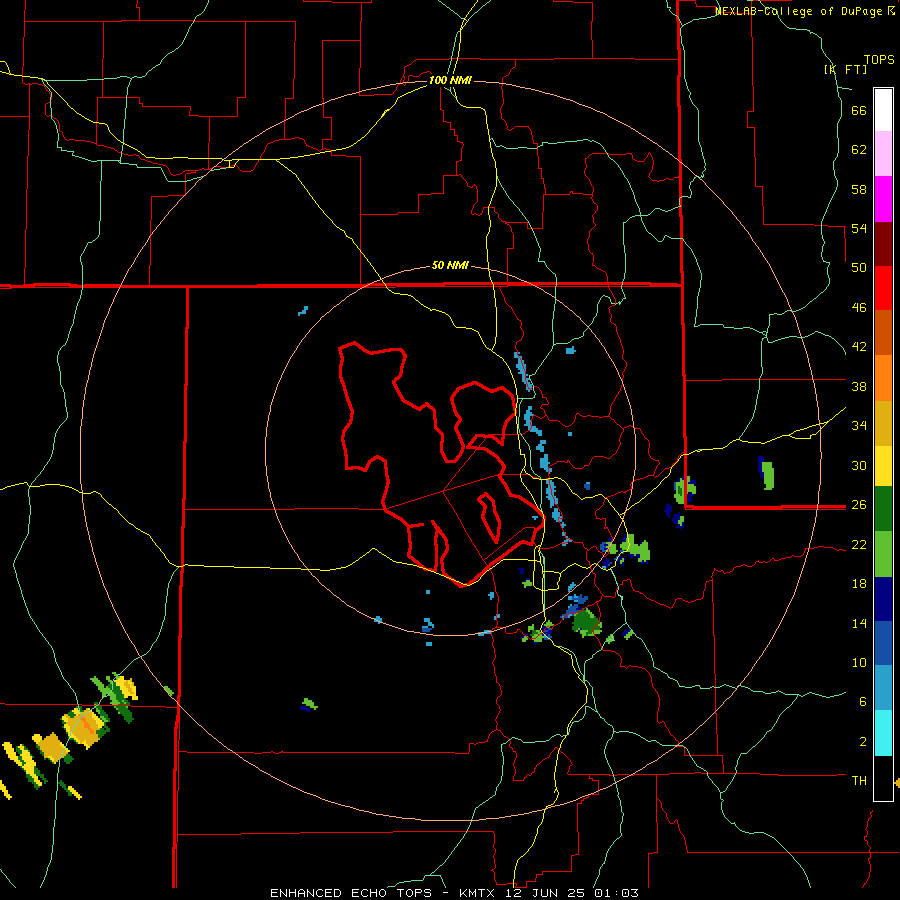Click the navy 14-18 legend swatch

click(883, 599)
